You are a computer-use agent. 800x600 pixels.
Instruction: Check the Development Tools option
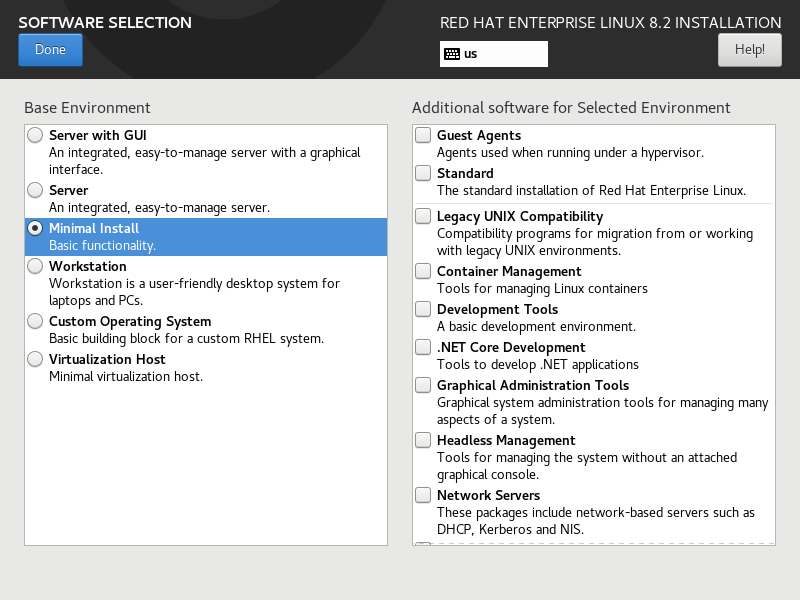click(424, 309)
